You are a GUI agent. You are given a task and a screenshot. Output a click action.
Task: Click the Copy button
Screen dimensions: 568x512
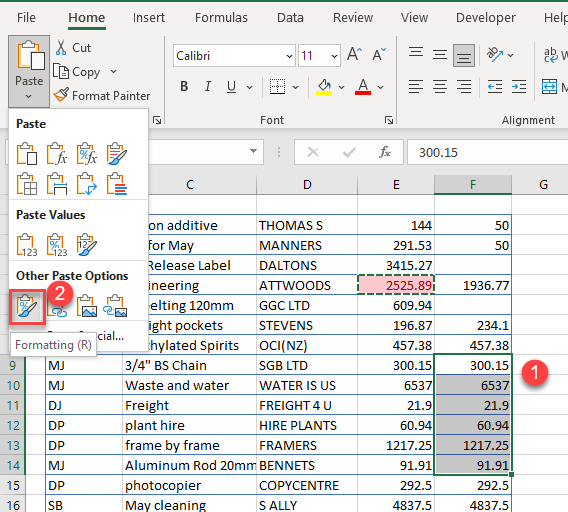[x=76, y=72]
